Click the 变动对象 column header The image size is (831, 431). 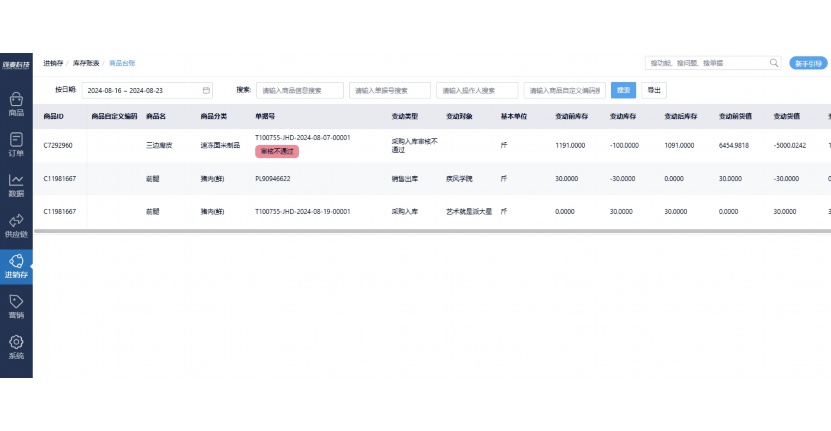point(459,116)
